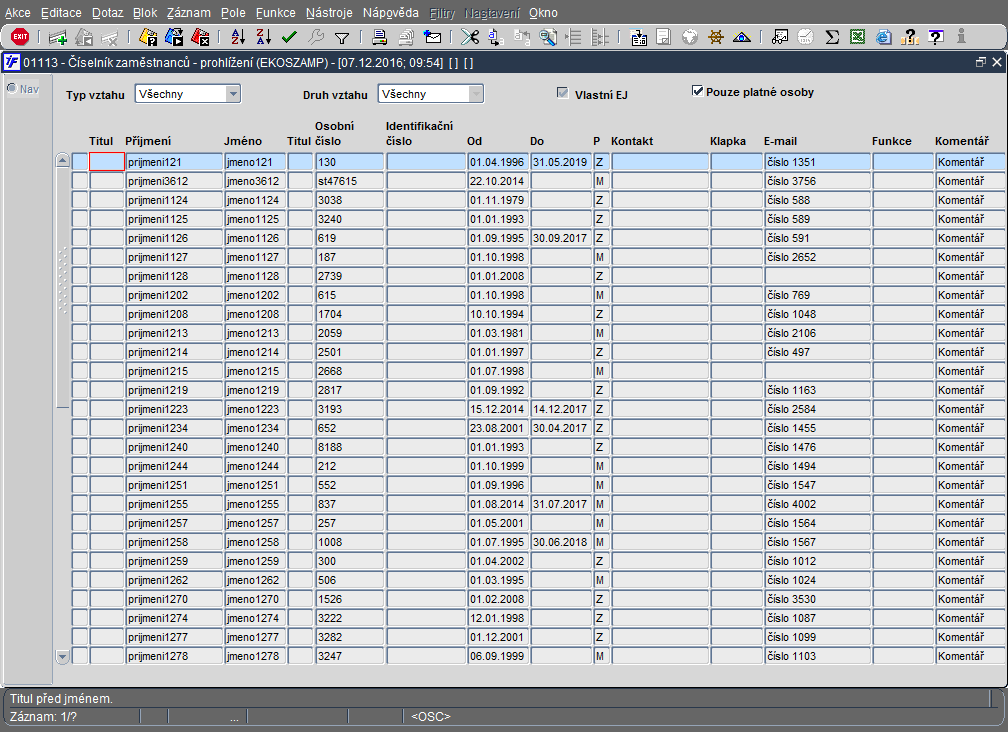
Task: Click the scroll down arrow of record list
Action: tap(62, 657)
